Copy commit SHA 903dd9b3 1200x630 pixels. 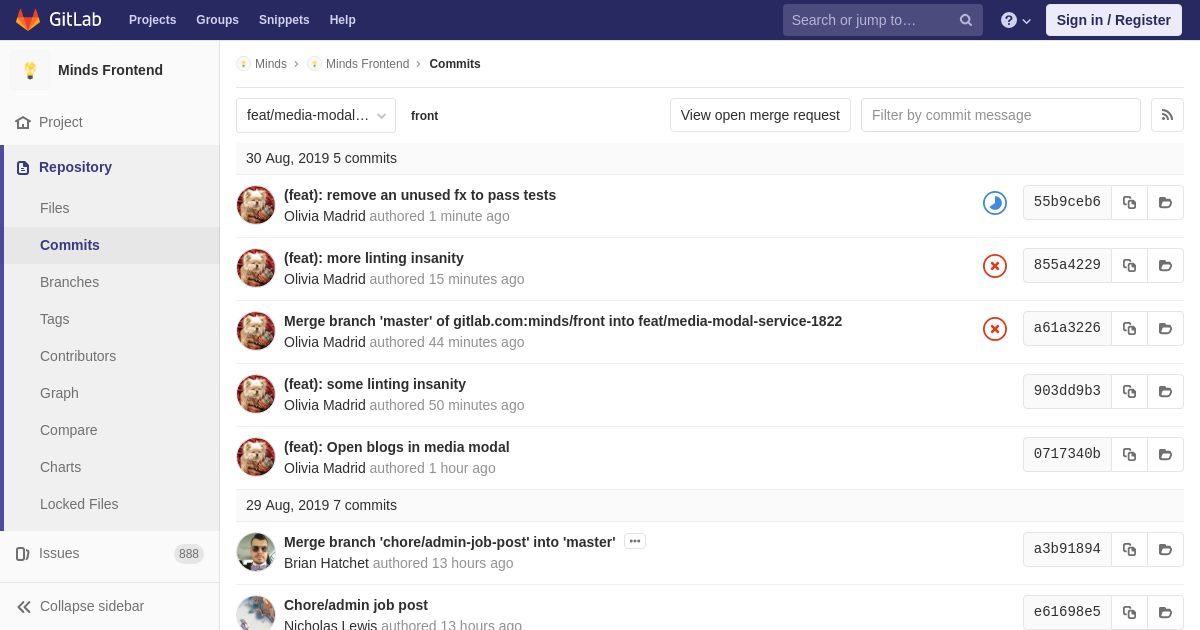click(1129, 391)
